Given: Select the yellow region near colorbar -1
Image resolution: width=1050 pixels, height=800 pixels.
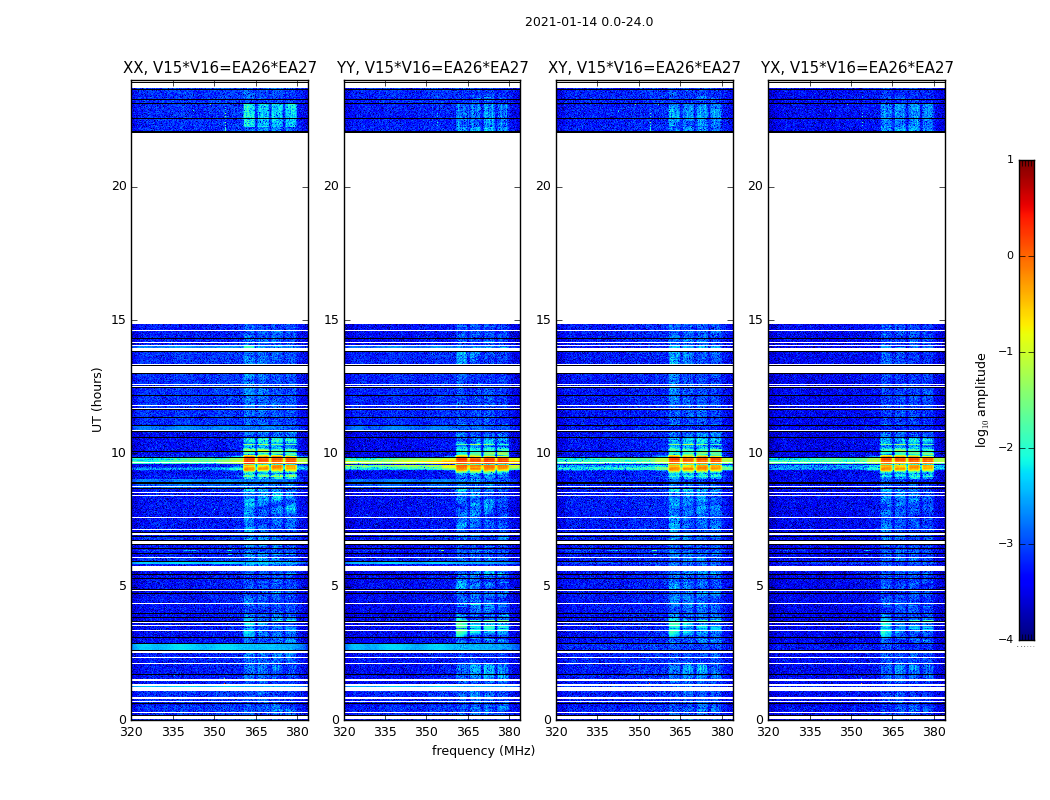Looking at the screenshot, I should pyautogui.click(x=1027, y=343).
